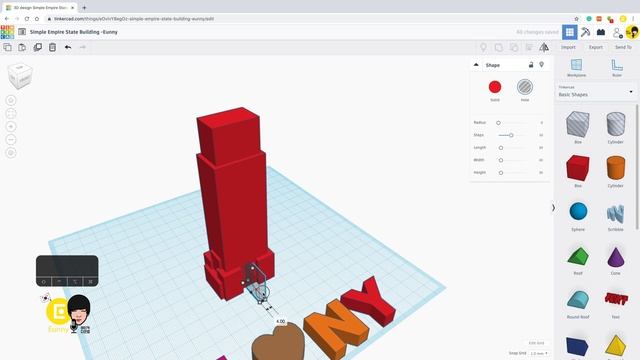
Task: Open Blocks mode with the pickaxe icon
Action: 585,32
